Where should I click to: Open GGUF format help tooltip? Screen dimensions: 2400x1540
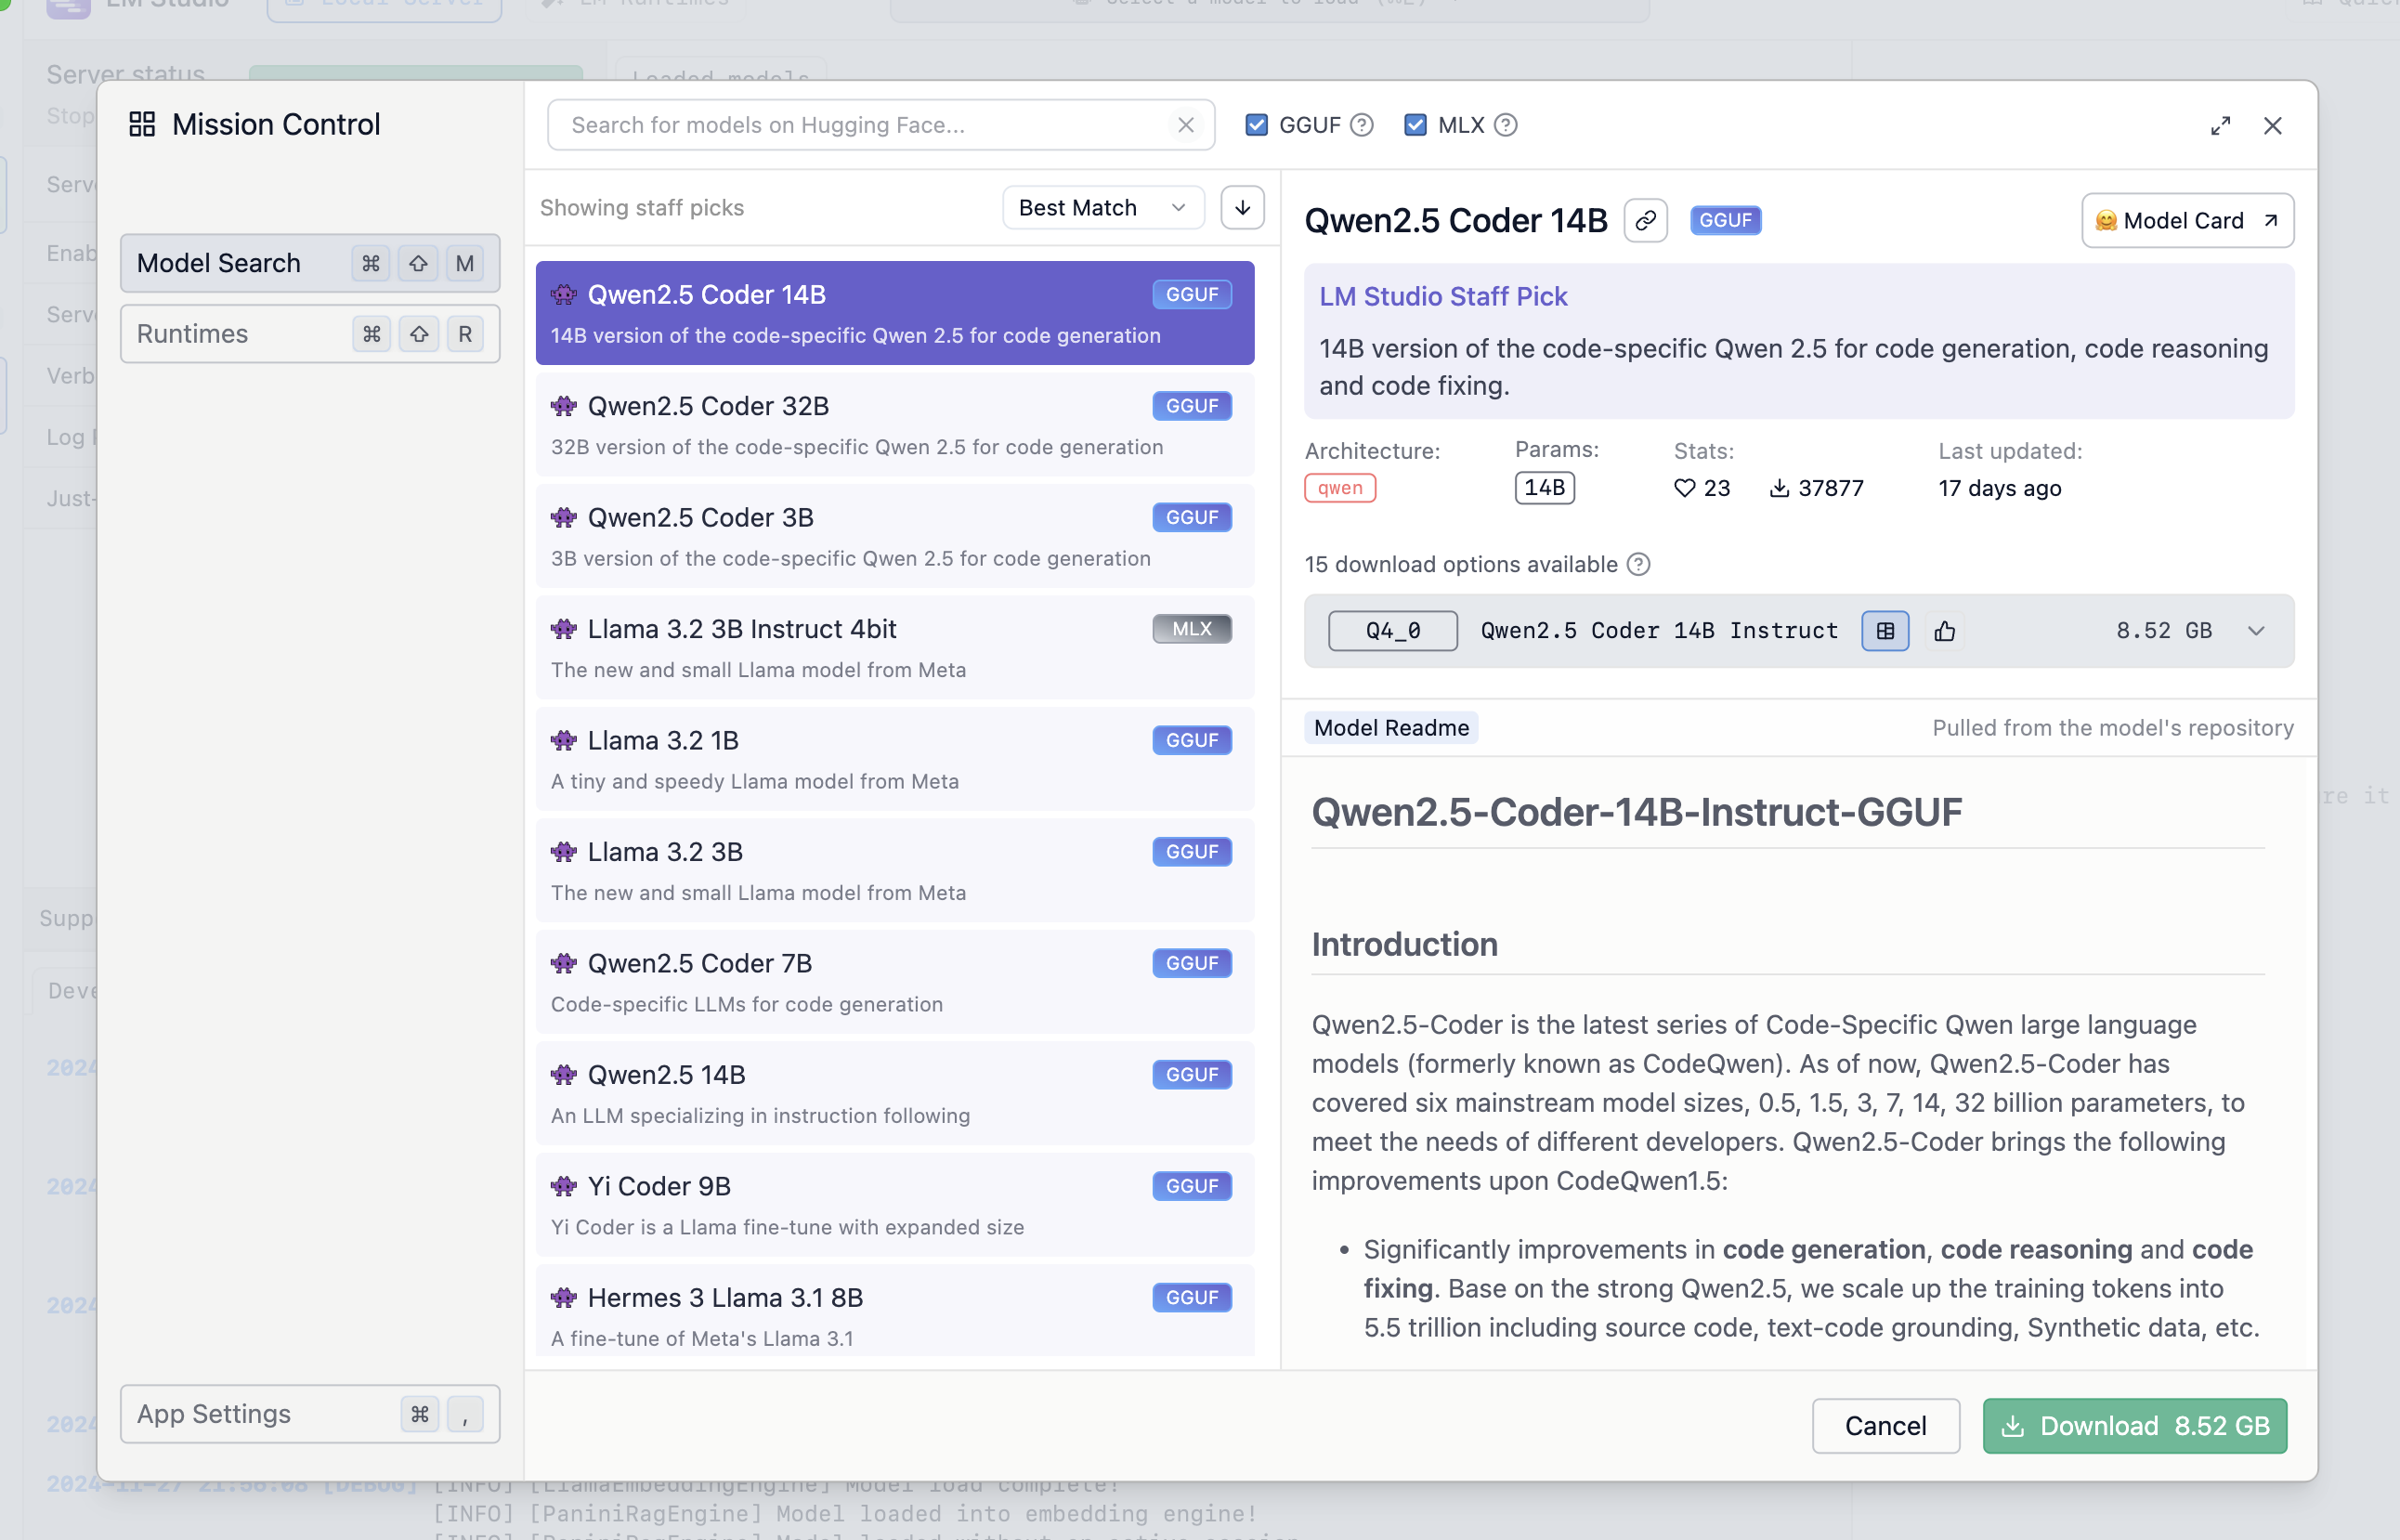(1362, 125)
